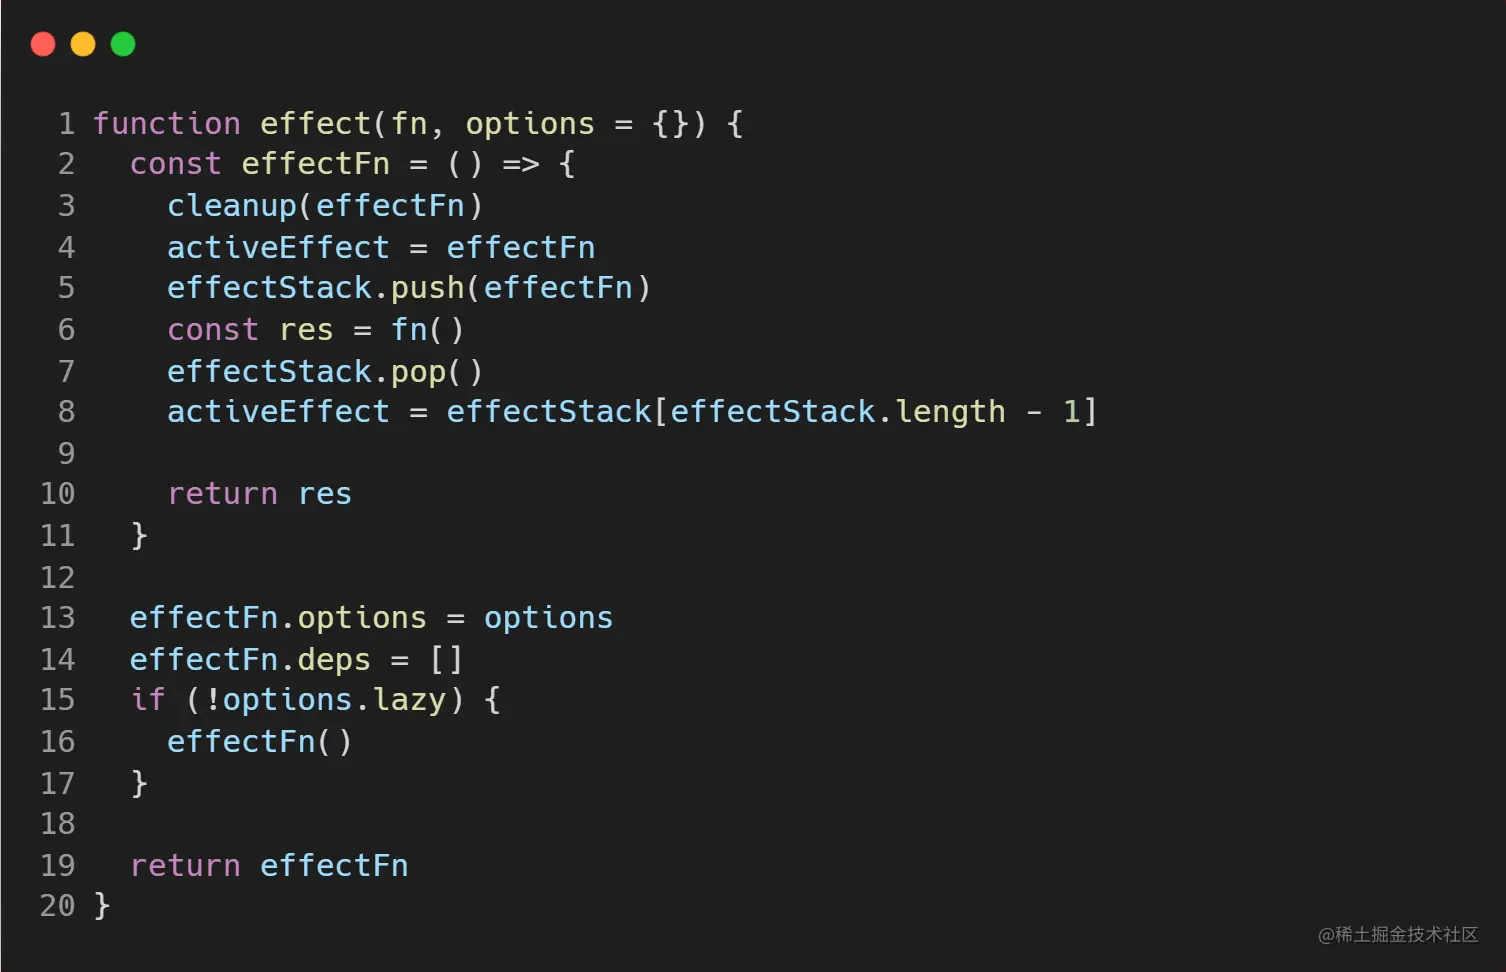Click line number 11
Screen dimensions: 1506x972
57,536
